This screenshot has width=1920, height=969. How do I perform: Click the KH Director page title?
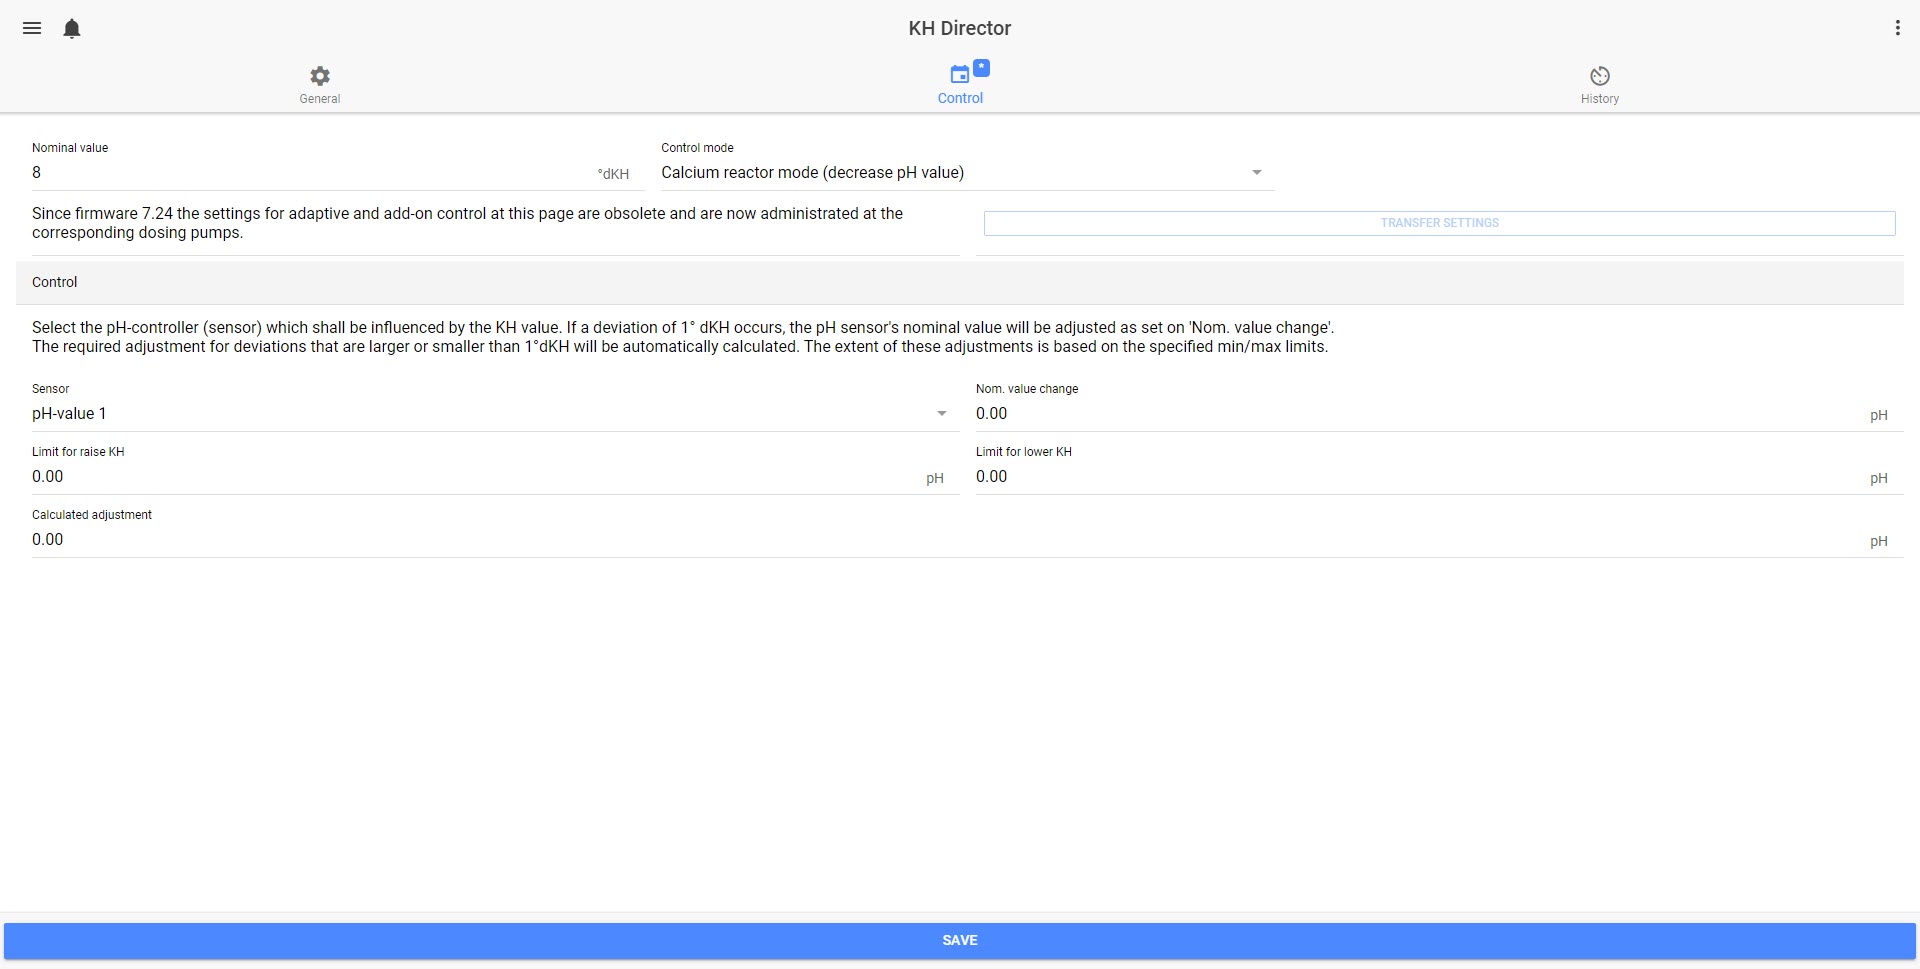click(x=960, y=28)
